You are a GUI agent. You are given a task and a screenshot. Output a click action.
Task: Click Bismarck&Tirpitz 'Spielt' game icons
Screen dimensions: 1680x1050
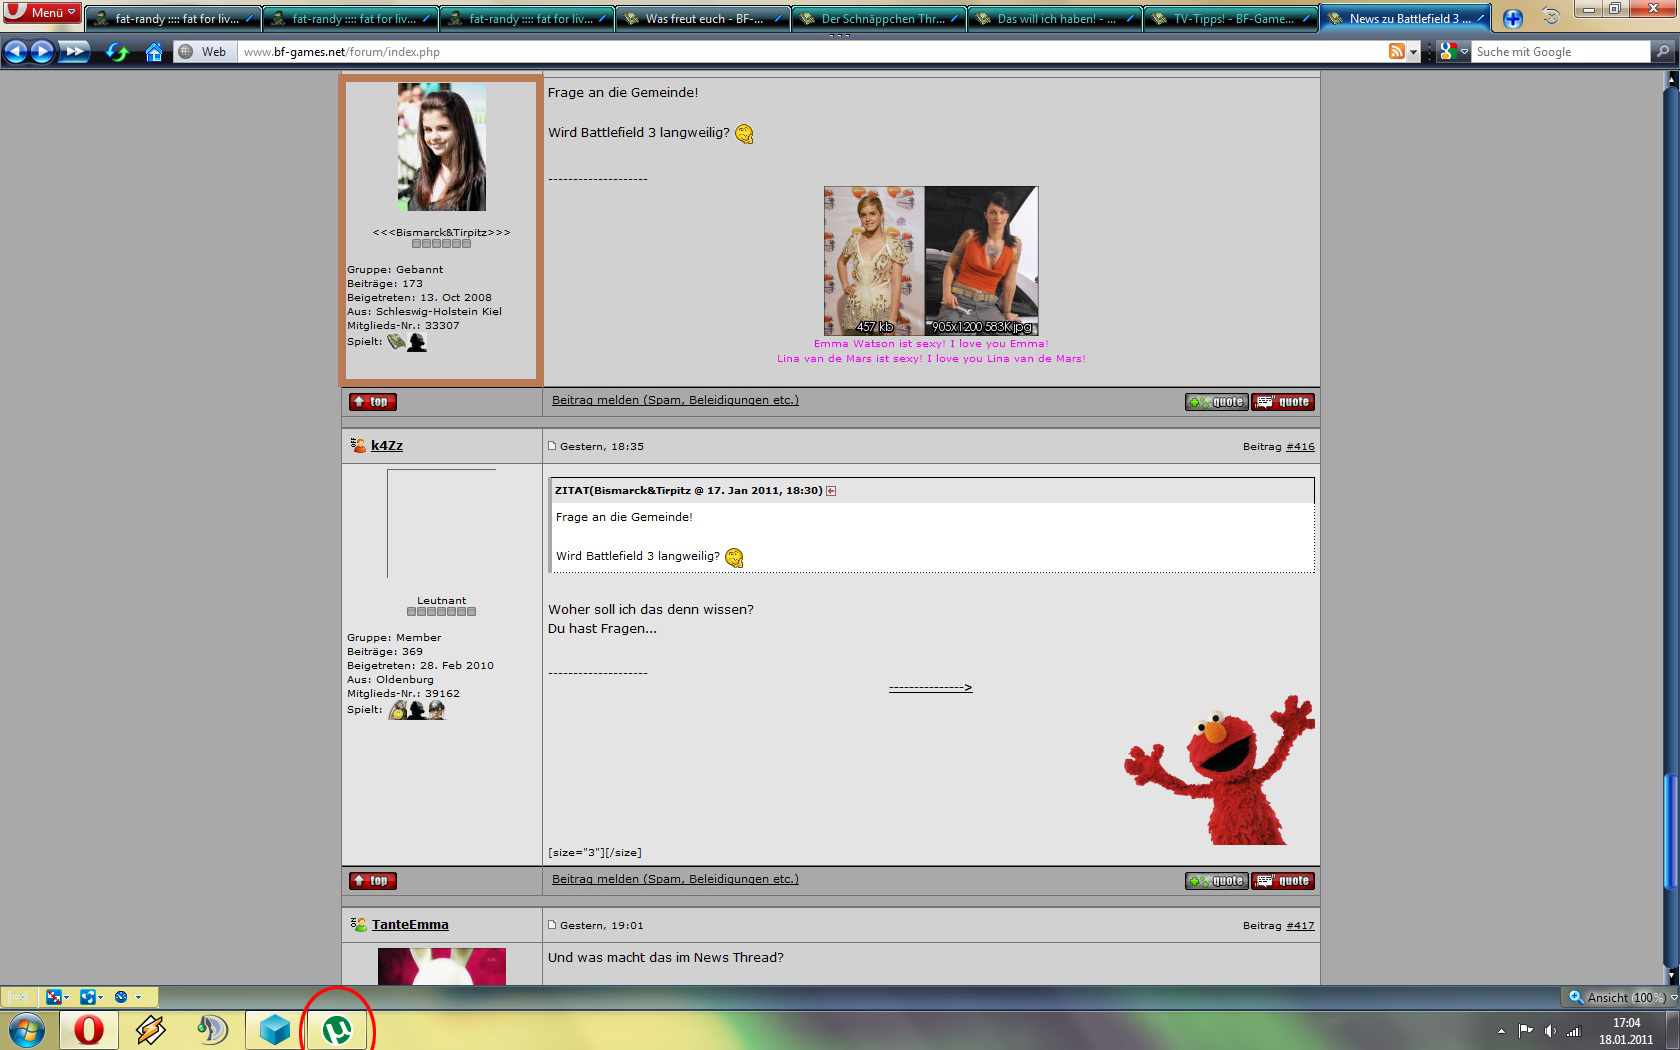[x=407, y=342]
